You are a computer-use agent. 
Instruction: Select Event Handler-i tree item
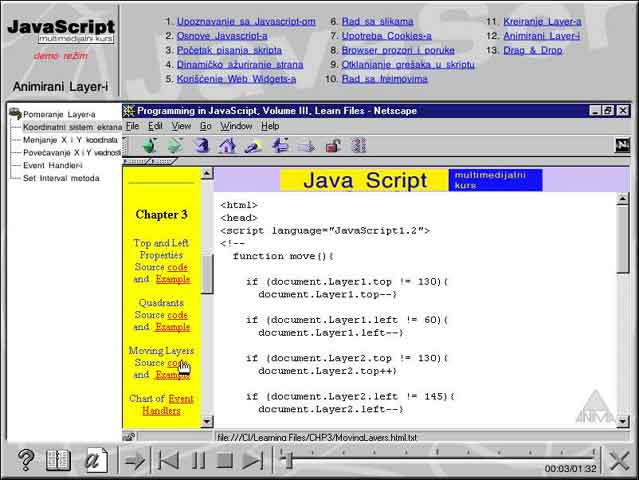click(53, 165)
